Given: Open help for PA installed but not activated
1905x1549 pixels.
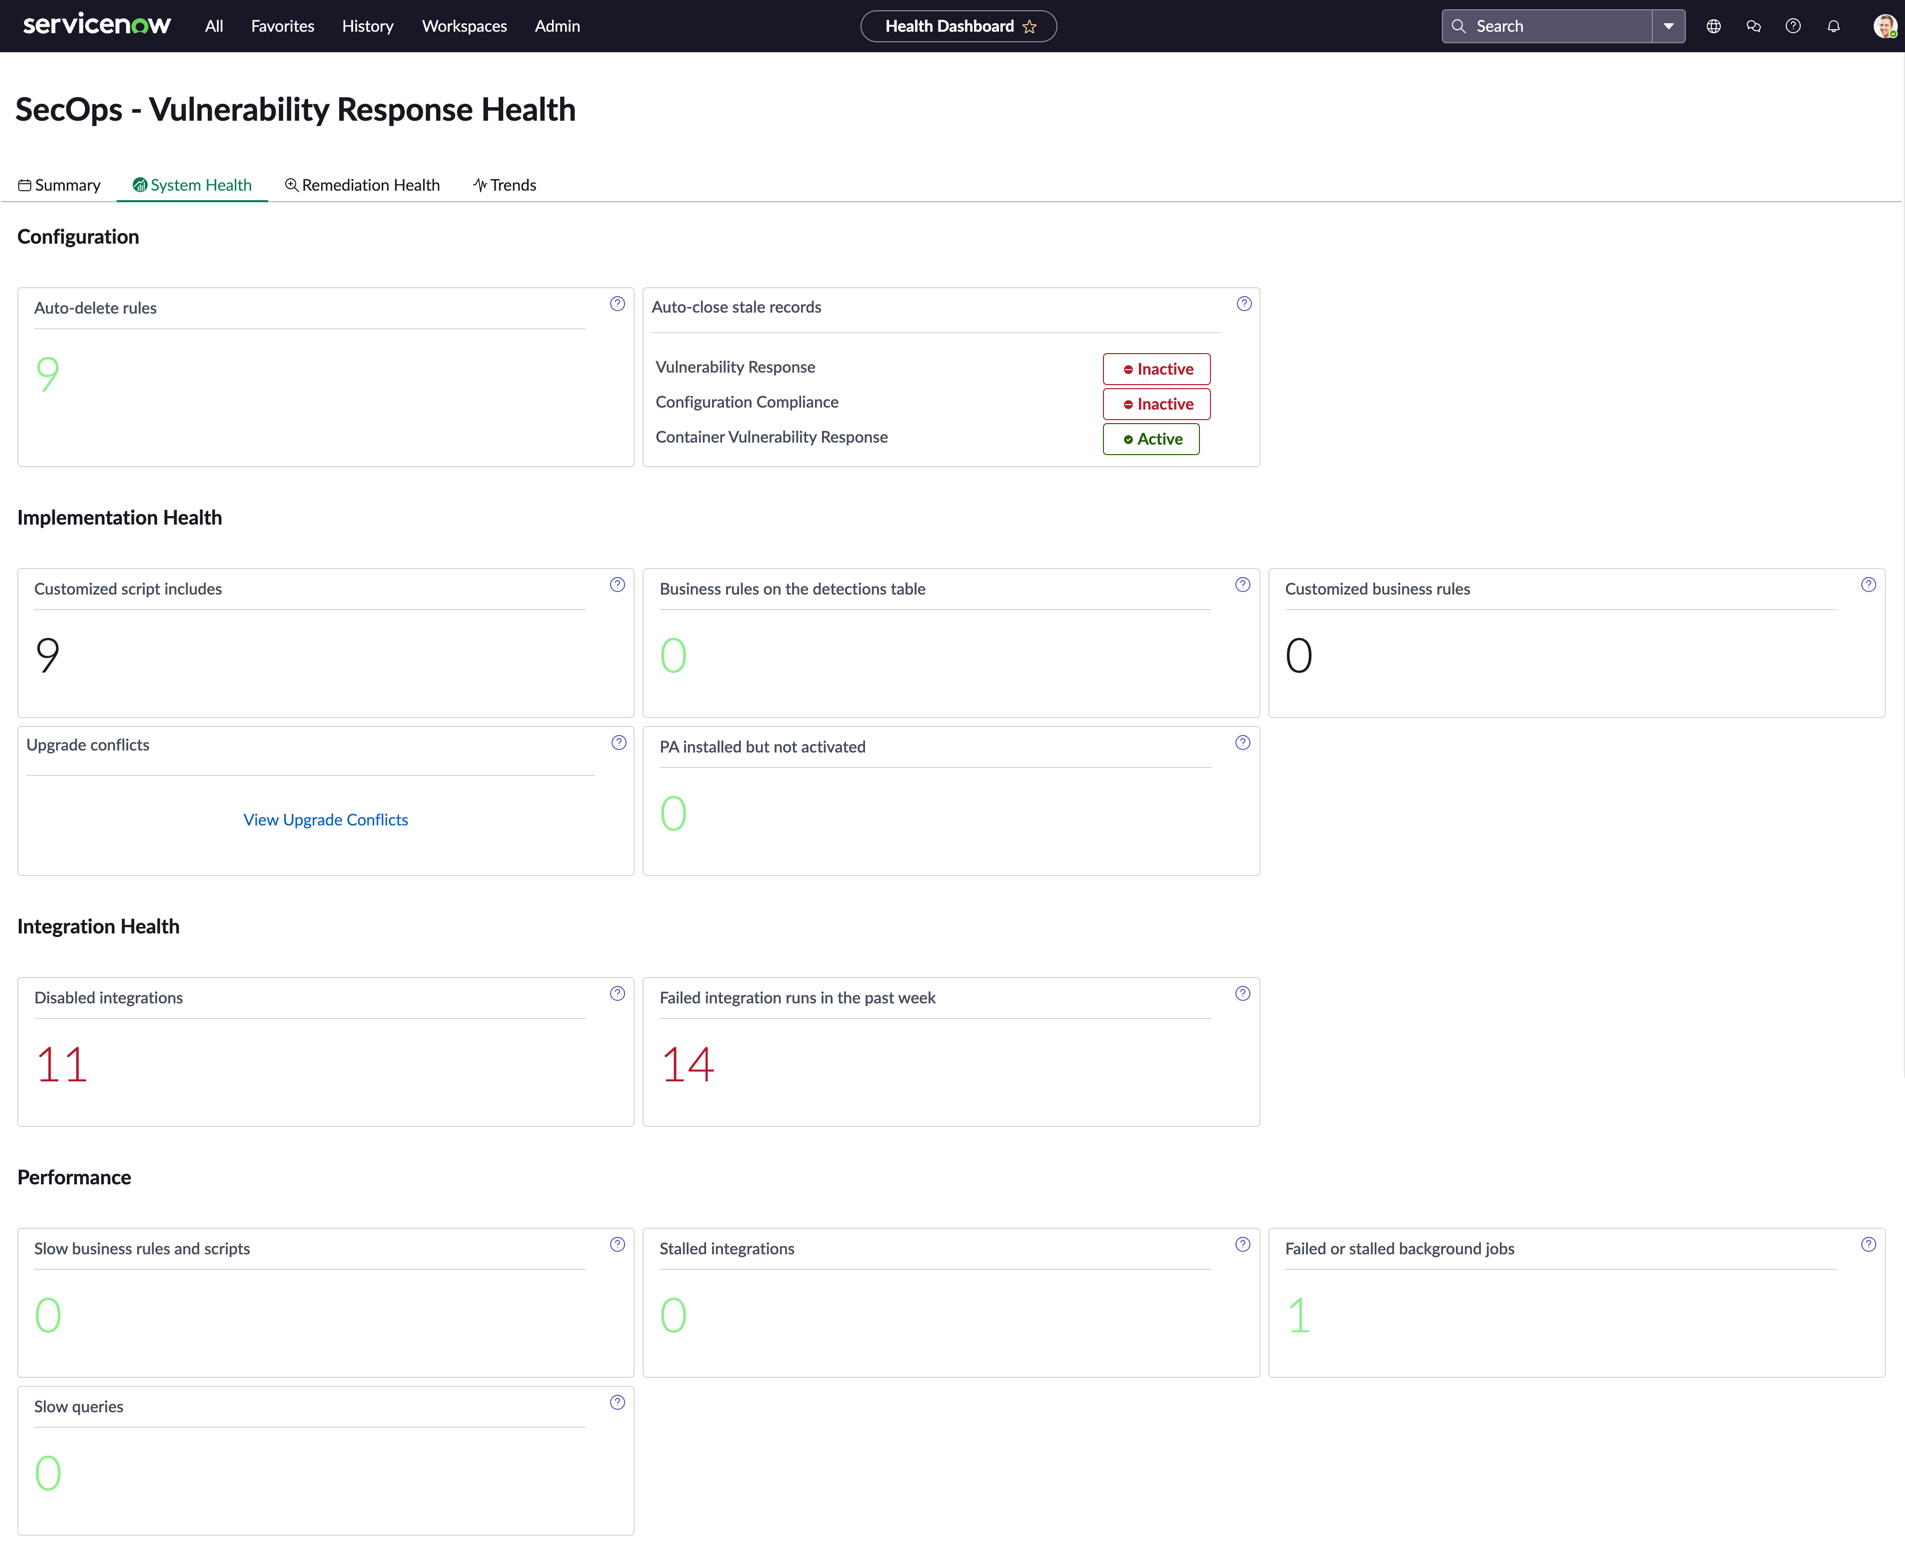Looking at the screenshot, I should point(1242,743).
